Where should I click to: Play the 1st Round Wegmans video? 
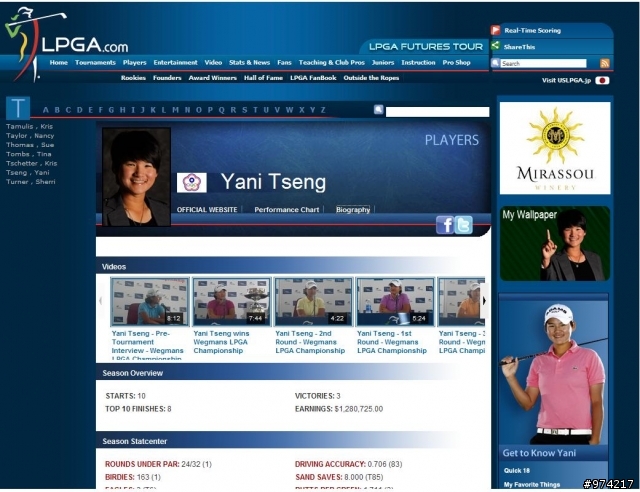click(x=395, y=302)
